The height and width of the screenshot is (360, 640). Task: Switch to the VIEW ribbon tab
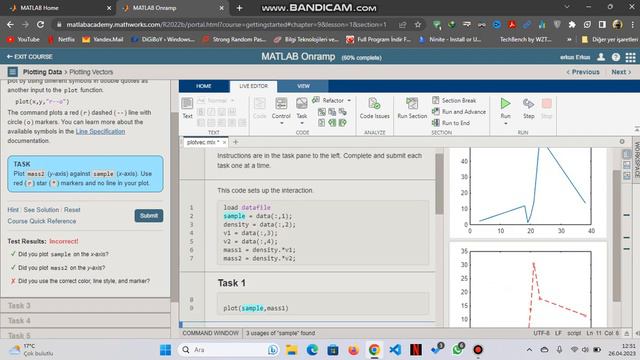click(x=303, y=86)
